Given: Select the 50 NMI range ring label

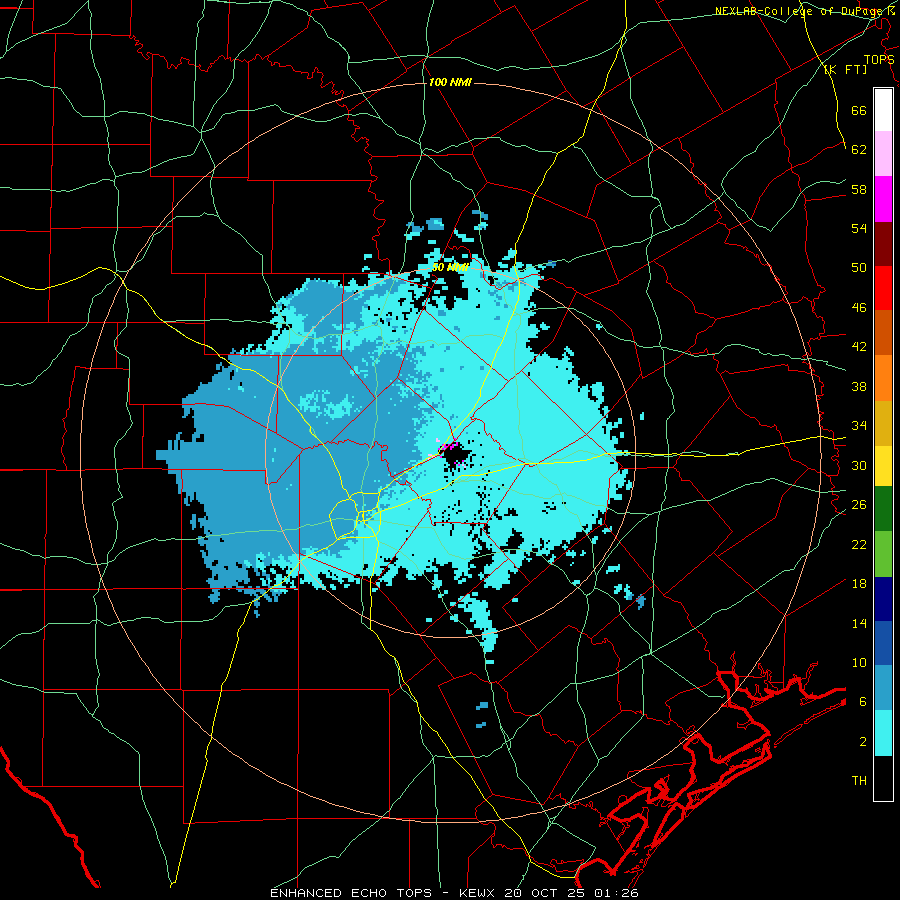Looking at the screenshot, I should tap(450, 267).
